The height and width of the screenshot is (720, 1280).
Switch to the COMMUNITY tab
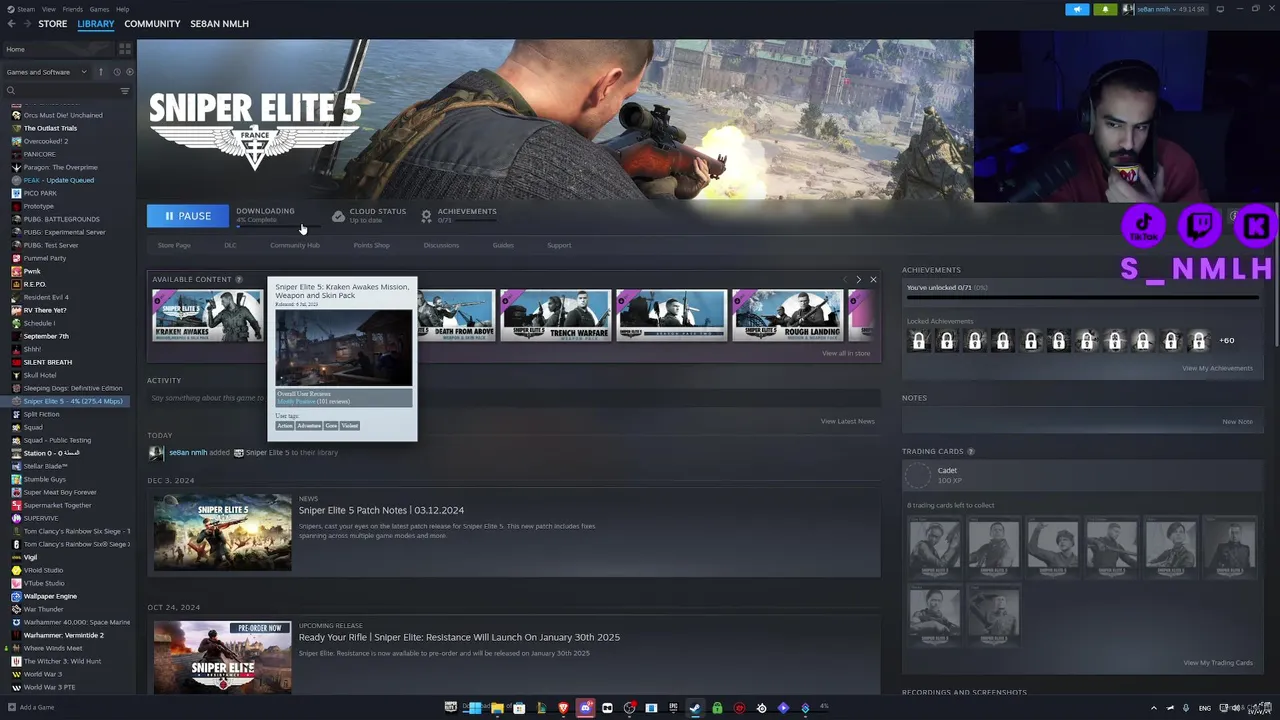[x=152, y=24]
